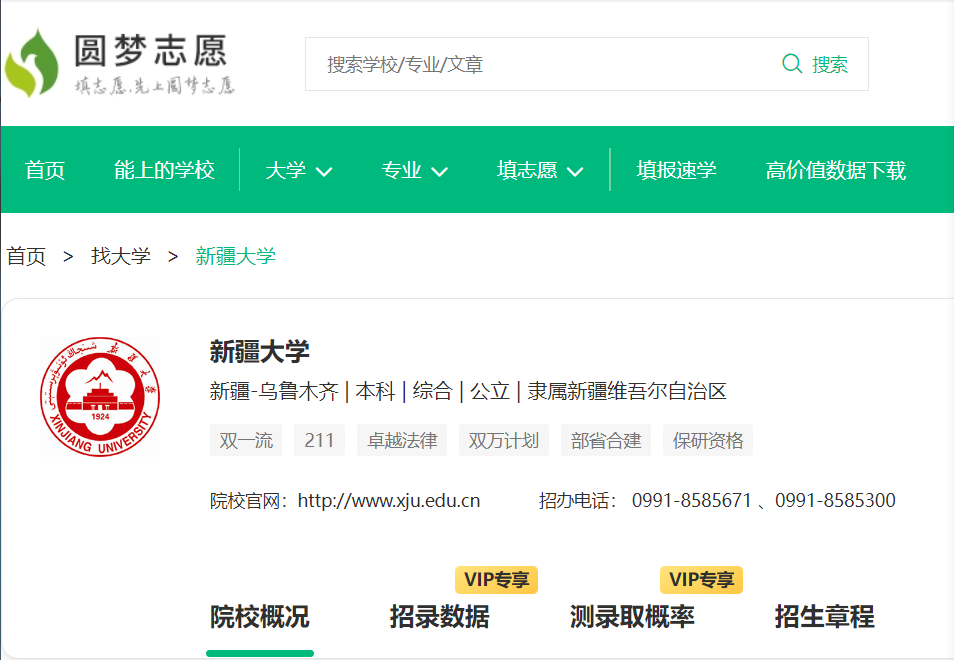
Task: Select the 新疆大学 heading title
Action: pos(260,352)
